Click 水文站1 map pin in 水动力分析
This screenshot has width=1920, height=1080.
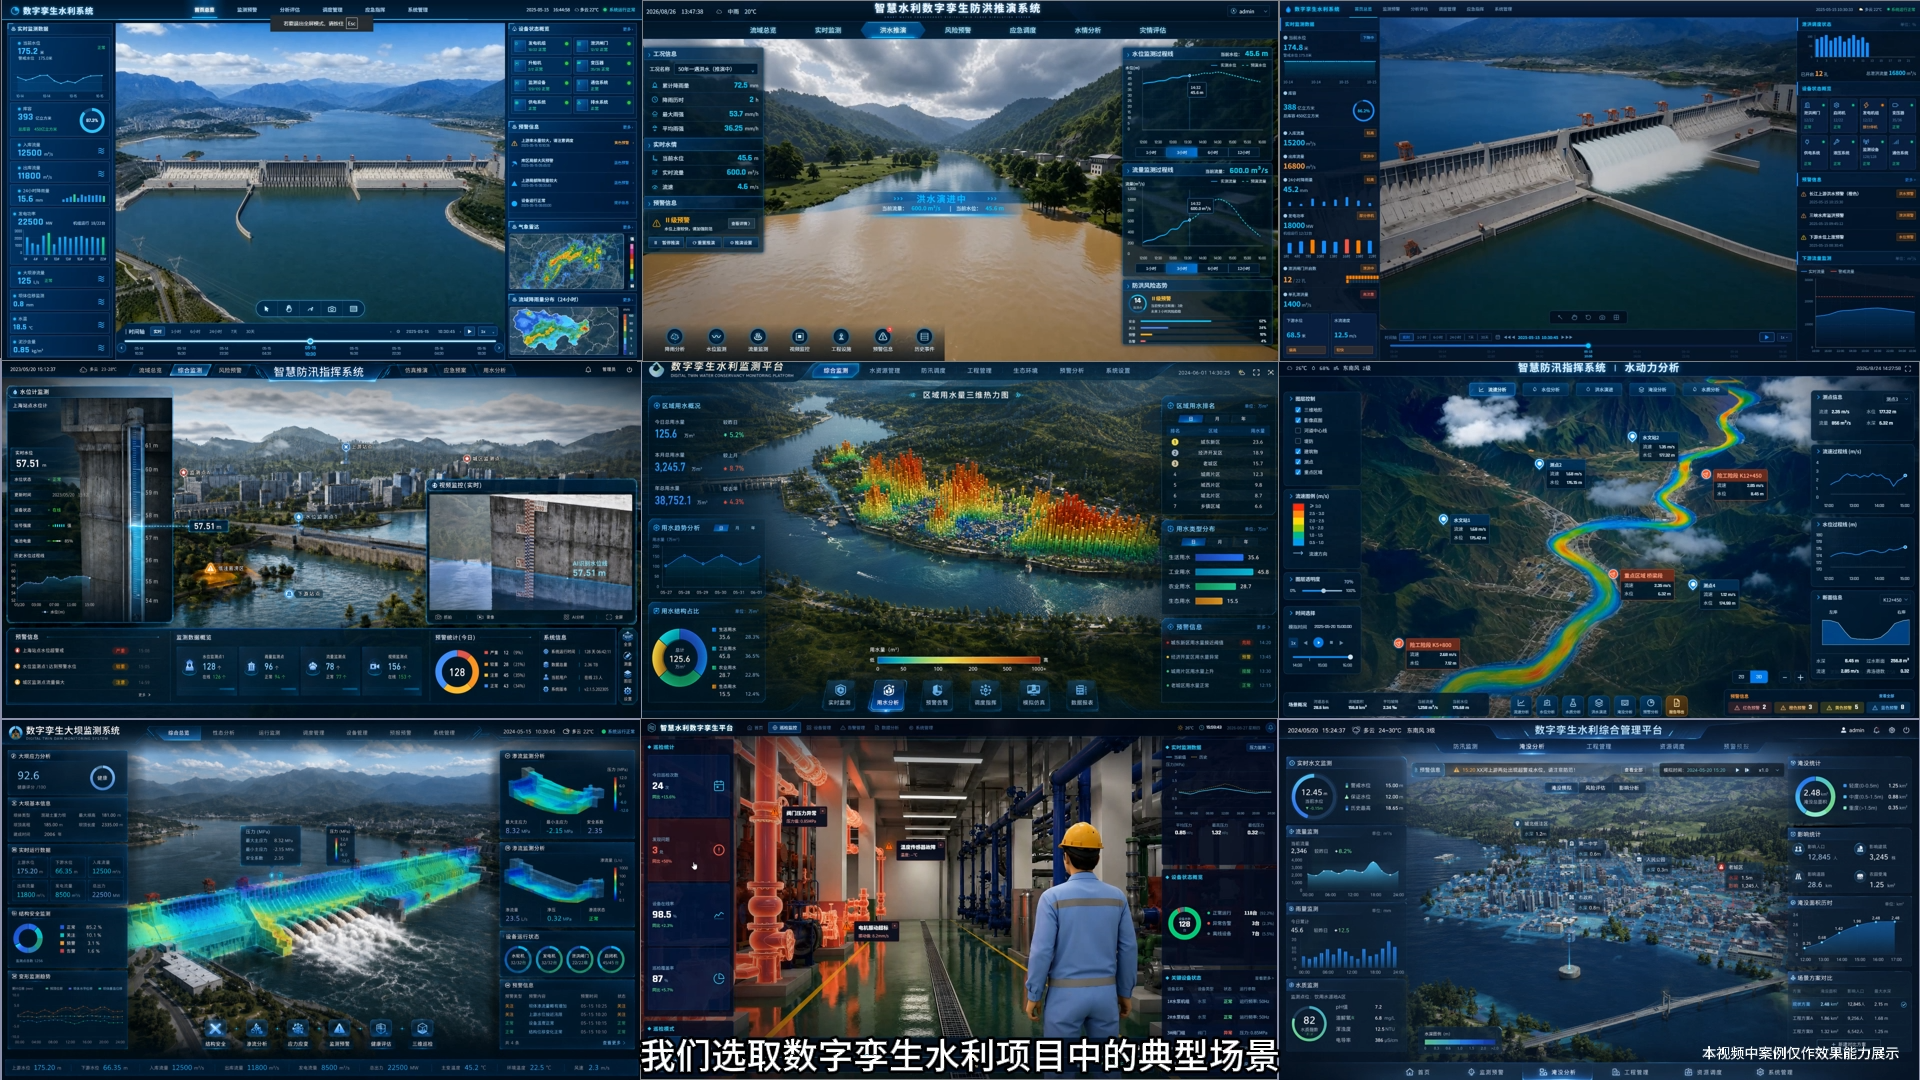1443,519
